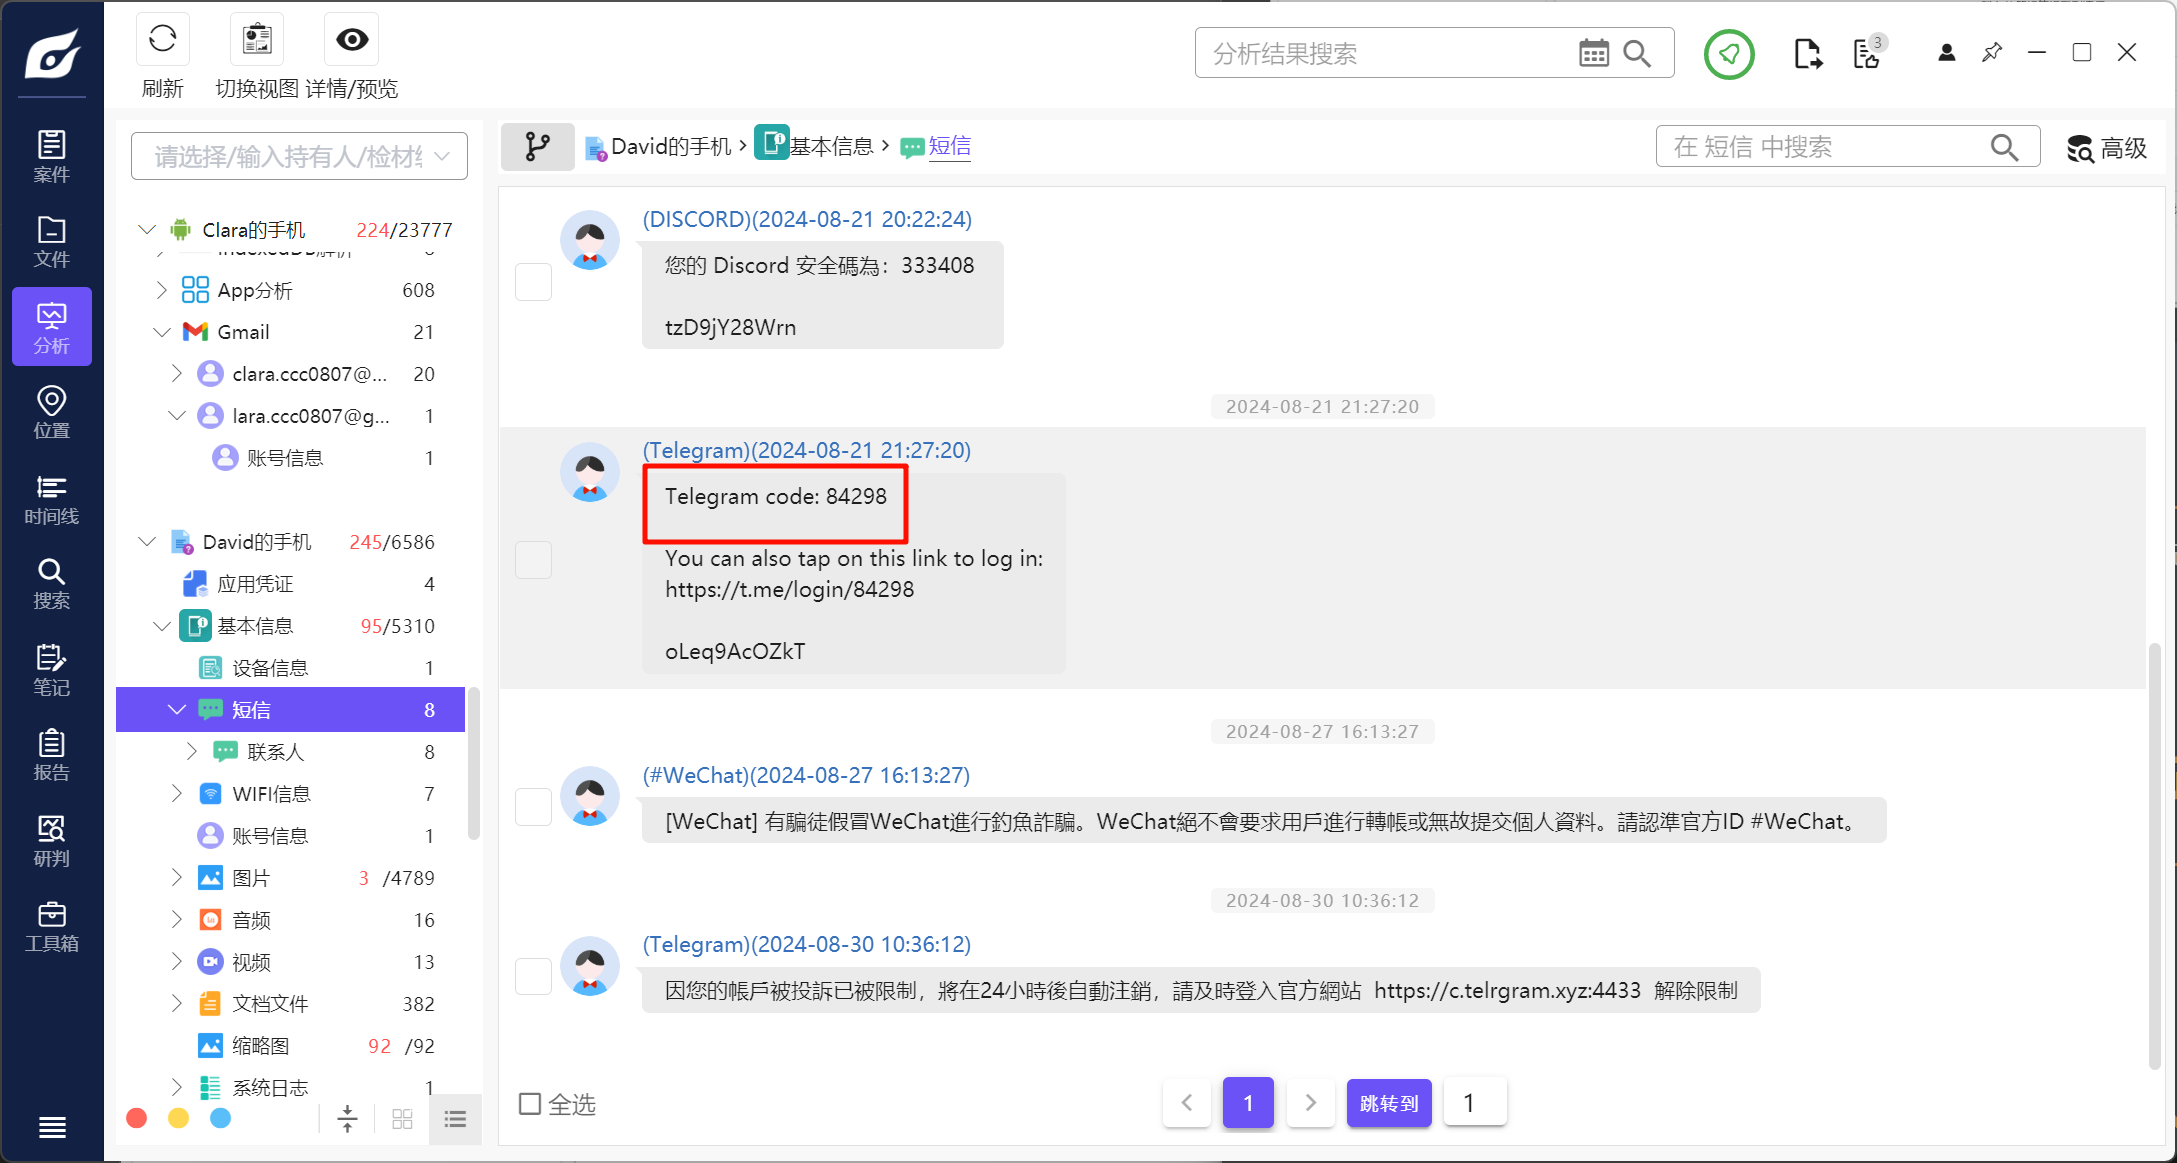Select 应用凭证 in the tree
The image size is (2177, 1163).
pos(255,584)
